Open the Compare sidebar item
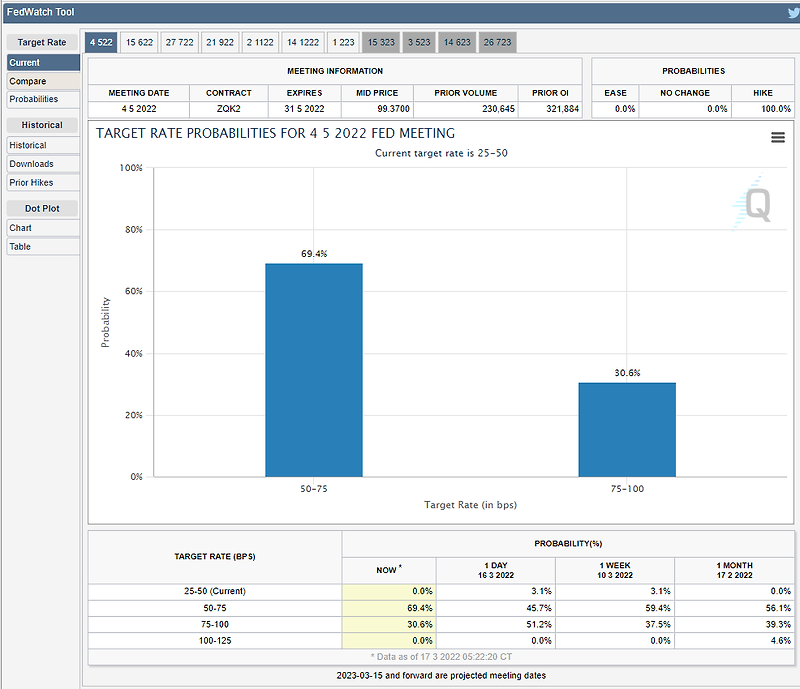The height and width of the screenshot is (689, 800). [43, 81]
